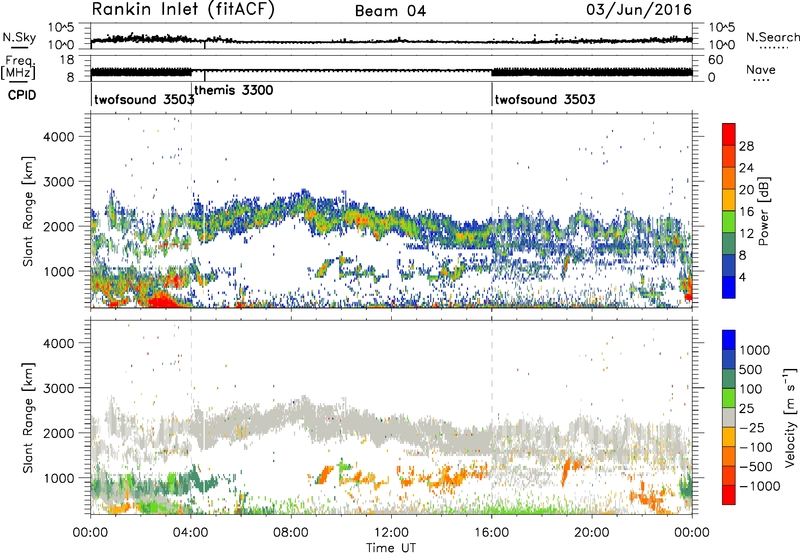Screen dimensions: 800x554
Task: Click the 'Power [dB]' colorbar label
Action: (763, 211)
